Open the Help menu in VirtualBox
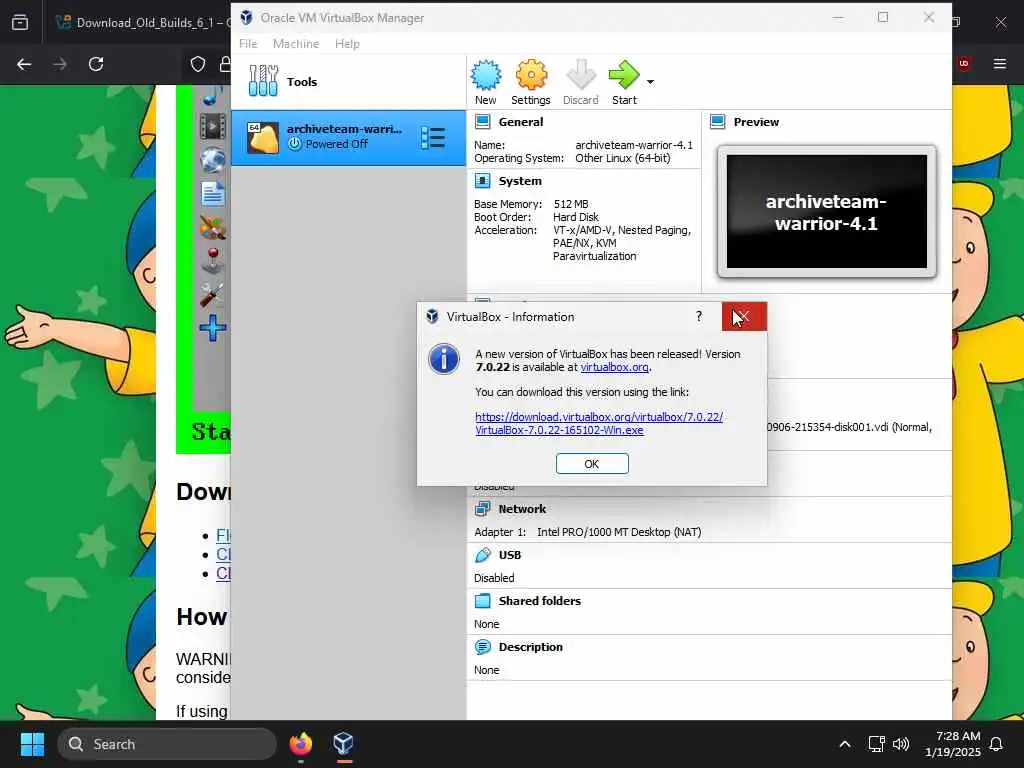1024x768 pixels. (x=347, y=44)
